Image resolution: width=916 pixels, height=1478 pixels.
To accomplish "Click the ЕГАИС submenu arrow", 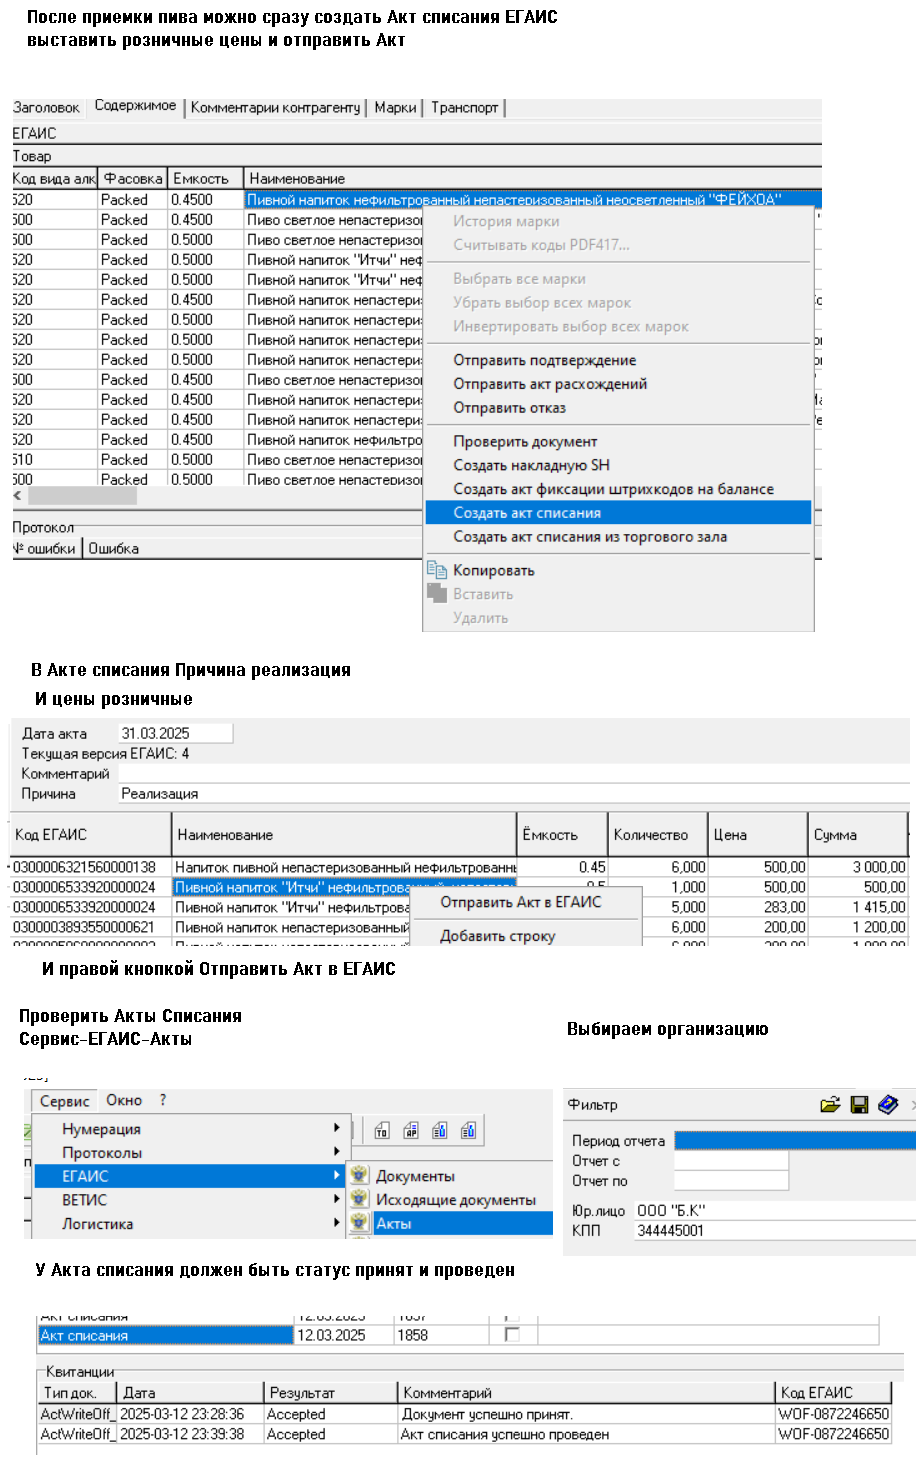I will pyautogui.click(x=337, y=1176).
